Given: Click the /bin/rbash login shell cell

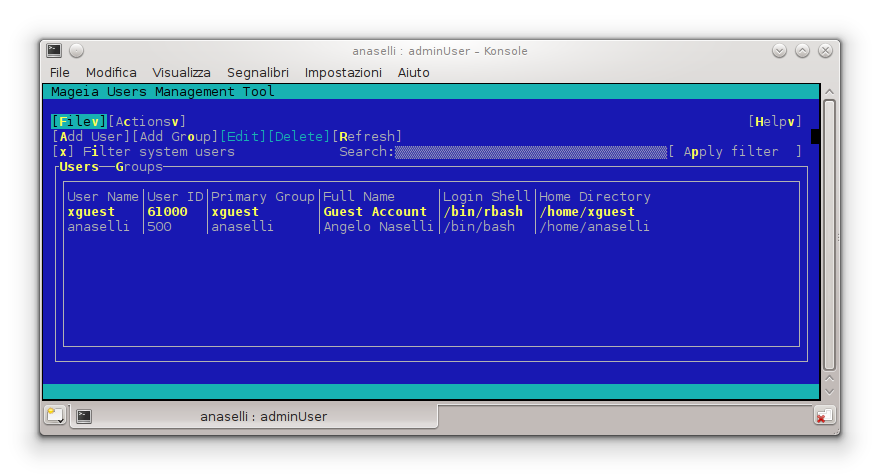Looking at the screenshot, I should click(483, 212).
